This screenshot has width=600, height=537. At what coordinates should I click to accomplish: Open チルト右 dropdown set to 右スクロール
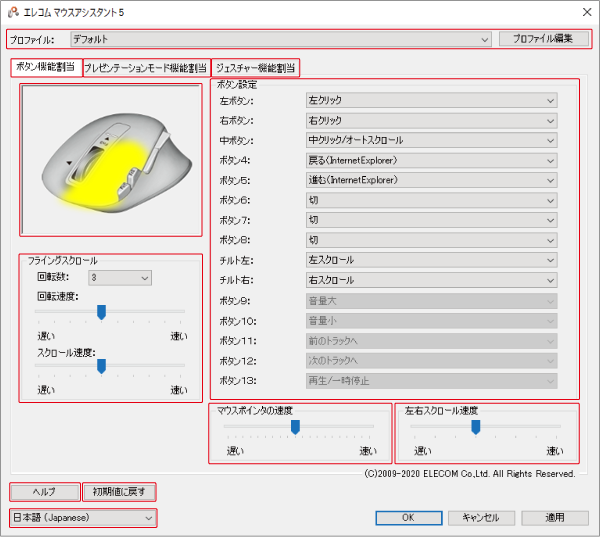[x=431, y=280]
